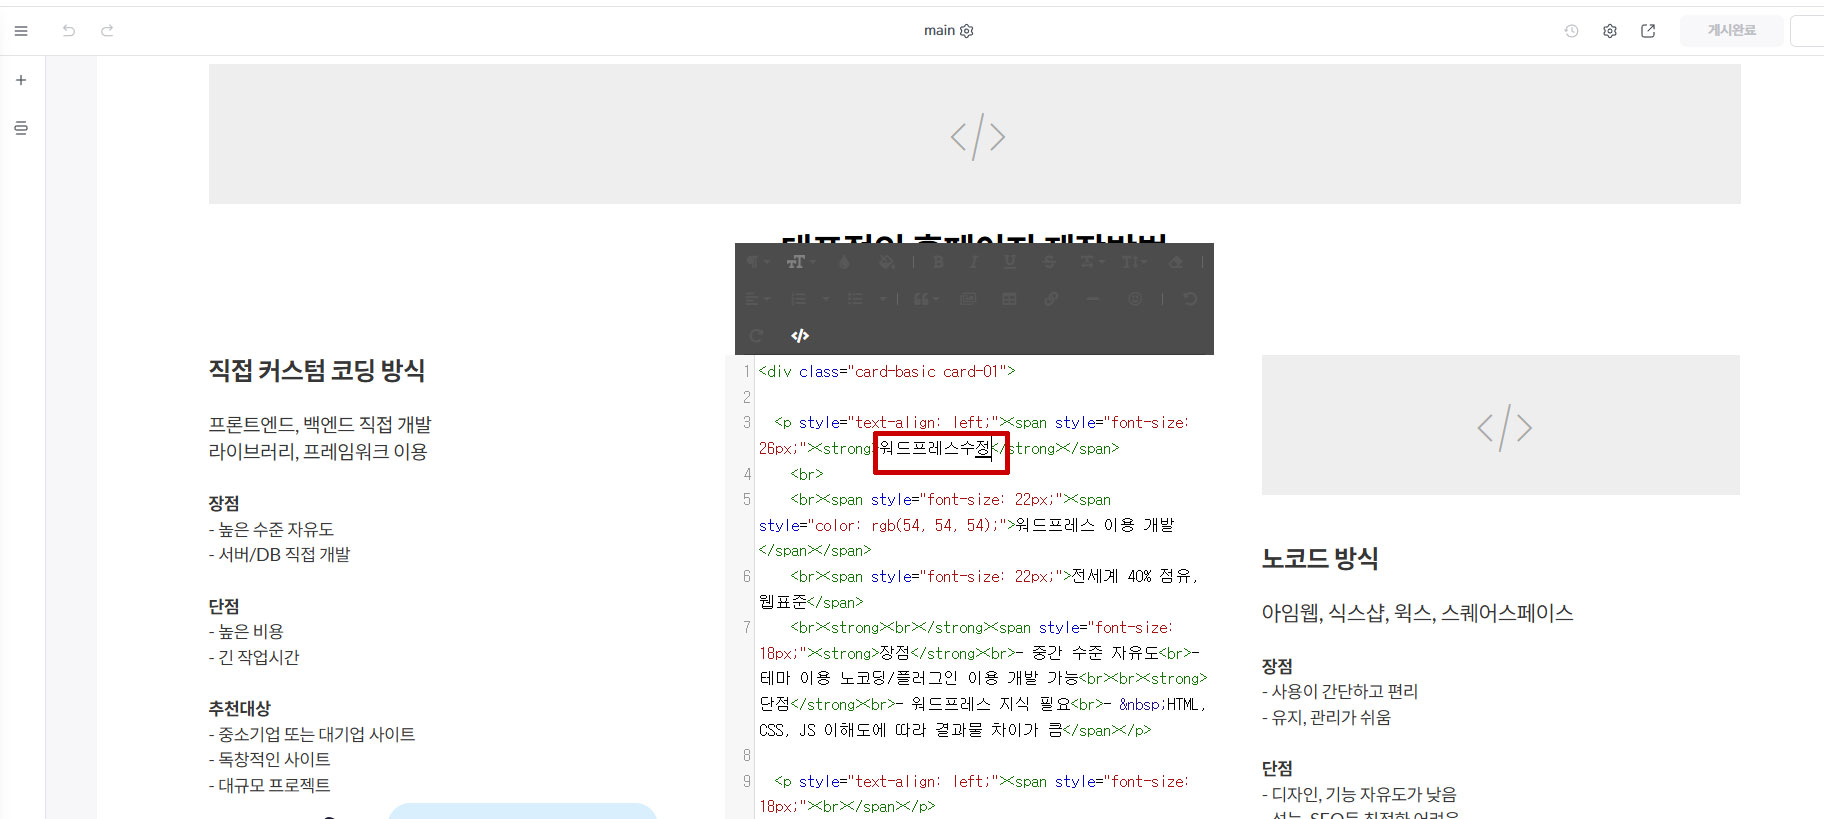The height and width of the screenshot is (819, 1824).
Task: Click 디자인, 기능 자유도가 낮음 line
Action: tap(1359, 794)
